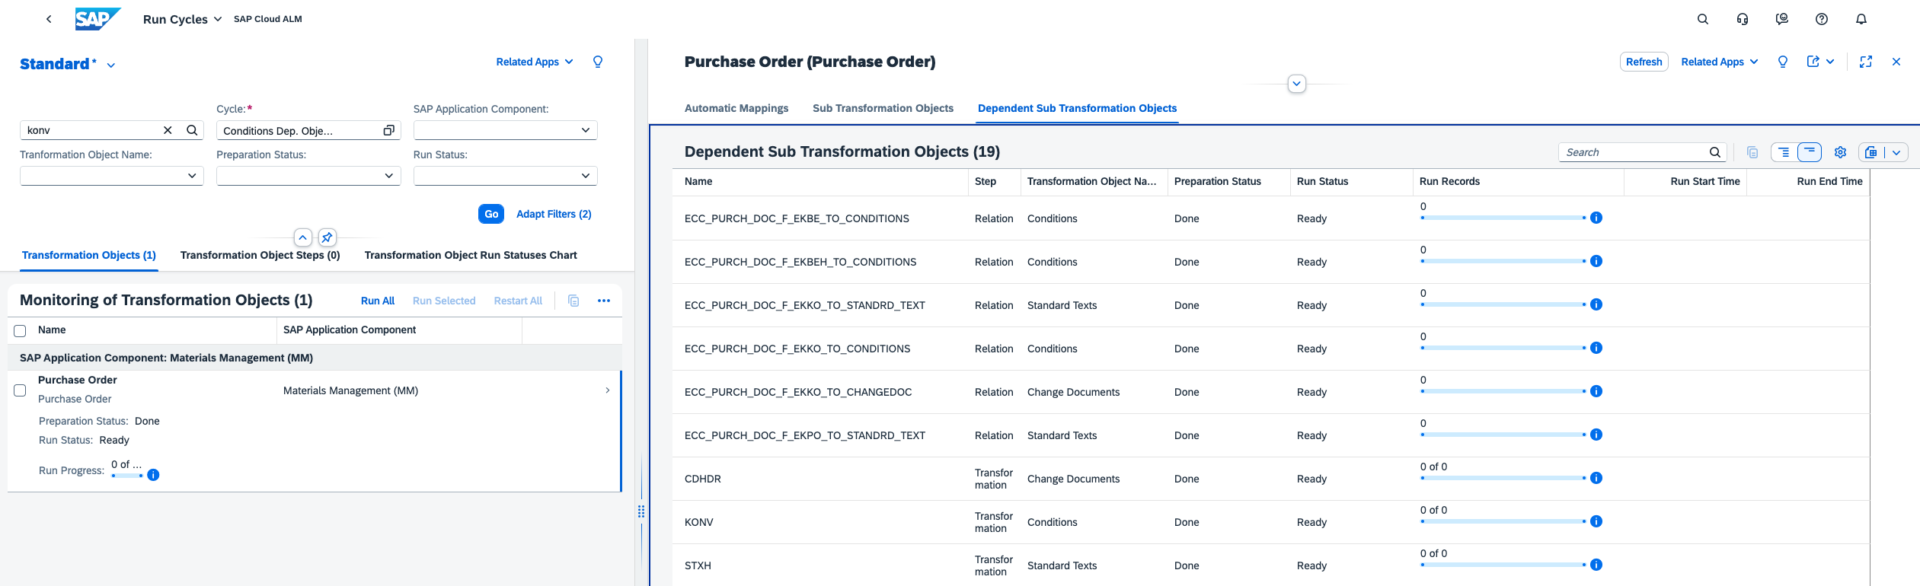Open the Automatic Mappings tab
Screen dimensions: 1920x586
(x=736, y=108)
